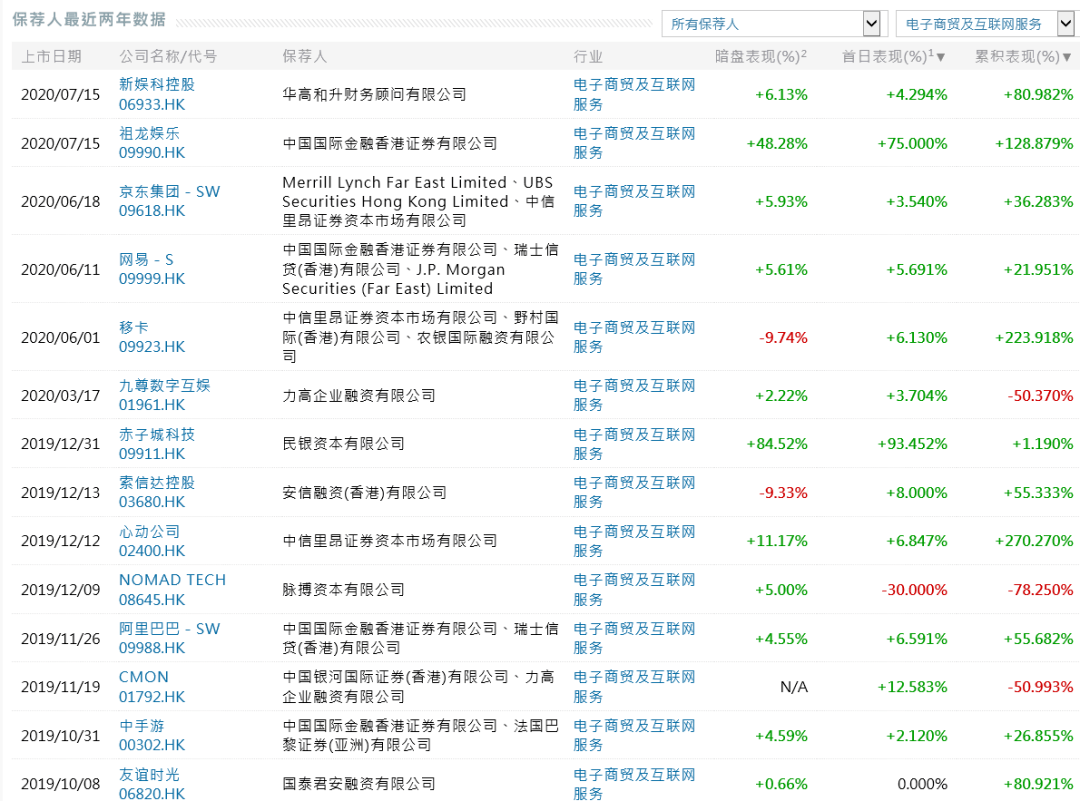This screenshot has width=1080, height=801.
Task: Open NOMAD TECH 08645.HK company link
Action: [x=172, y=590]
